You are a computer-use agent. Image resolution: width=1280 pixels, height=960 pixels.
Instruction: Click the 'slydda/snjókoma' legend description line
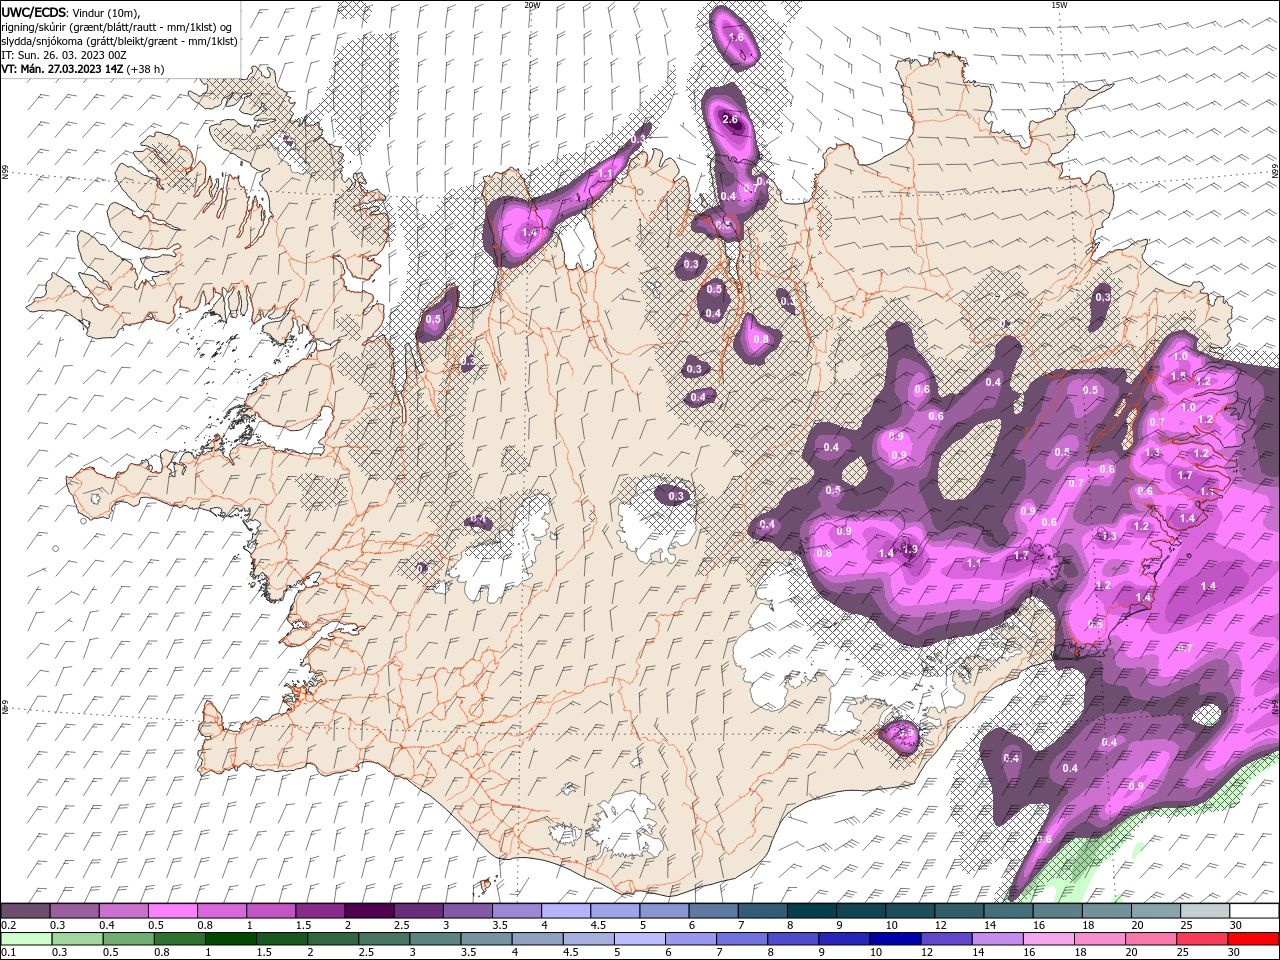[119, 41]
